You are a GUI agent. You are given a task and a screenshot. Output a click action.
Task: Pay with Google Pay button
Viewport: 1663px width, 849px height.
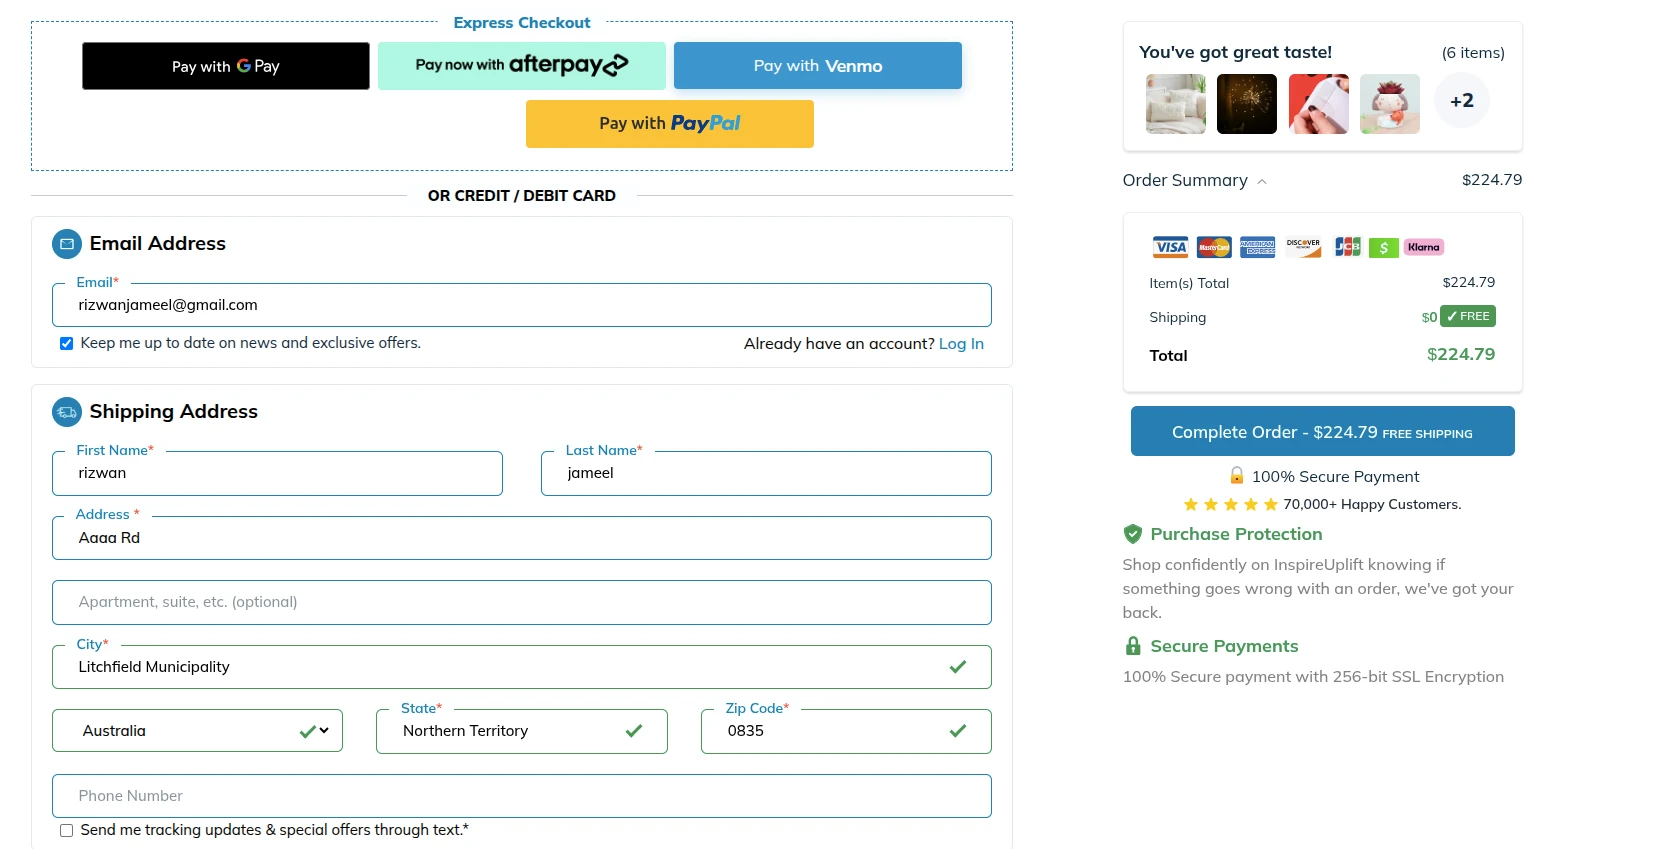click(x=226, y=66)
